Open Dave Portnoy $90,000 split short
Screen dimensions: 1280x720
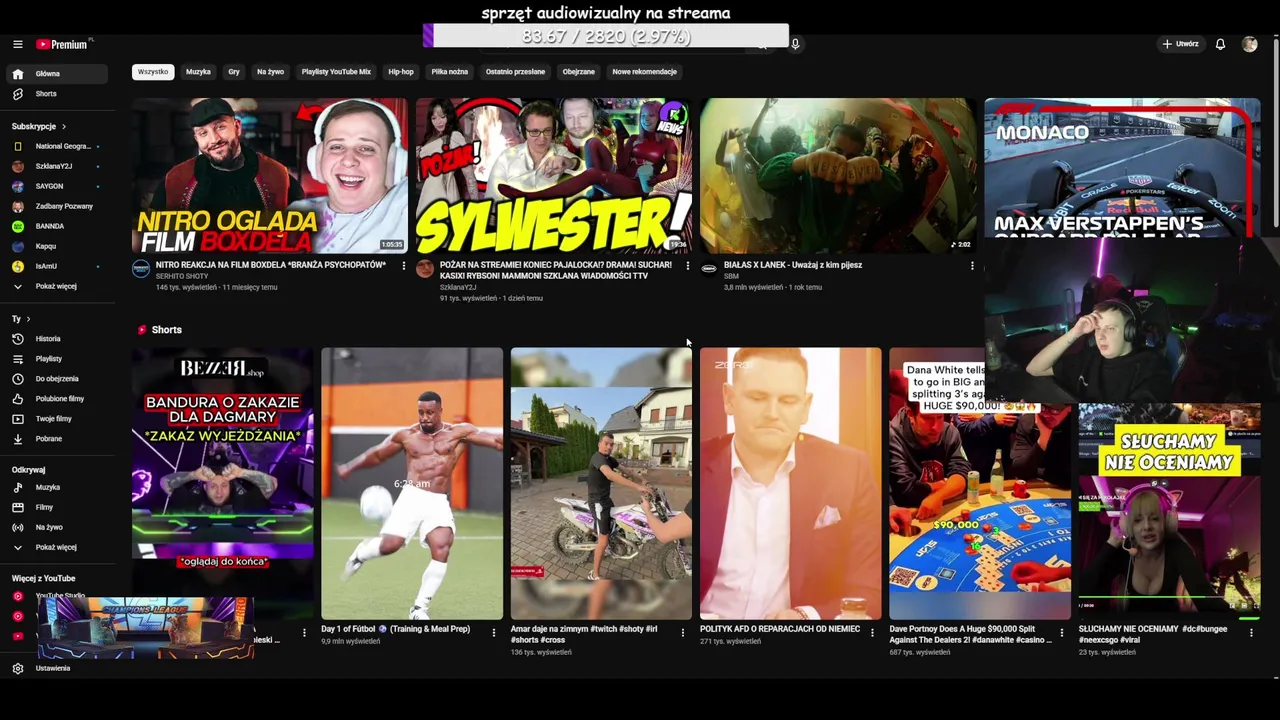980,484
